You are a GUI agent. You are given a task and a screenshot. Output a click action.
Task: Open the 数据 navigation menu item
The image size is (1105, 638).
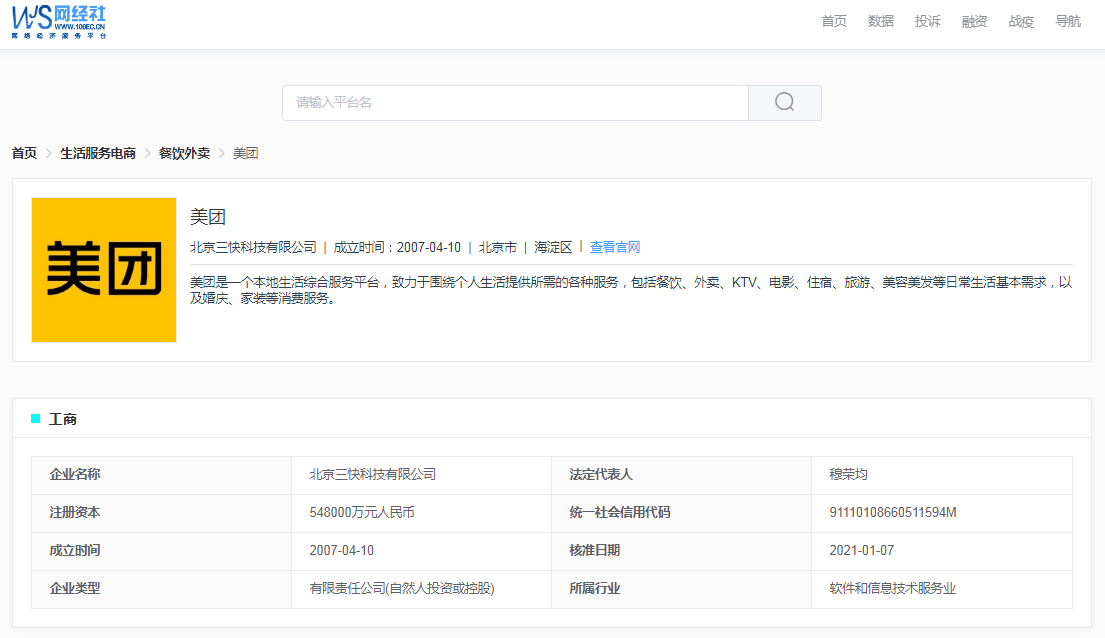point(881,21)
